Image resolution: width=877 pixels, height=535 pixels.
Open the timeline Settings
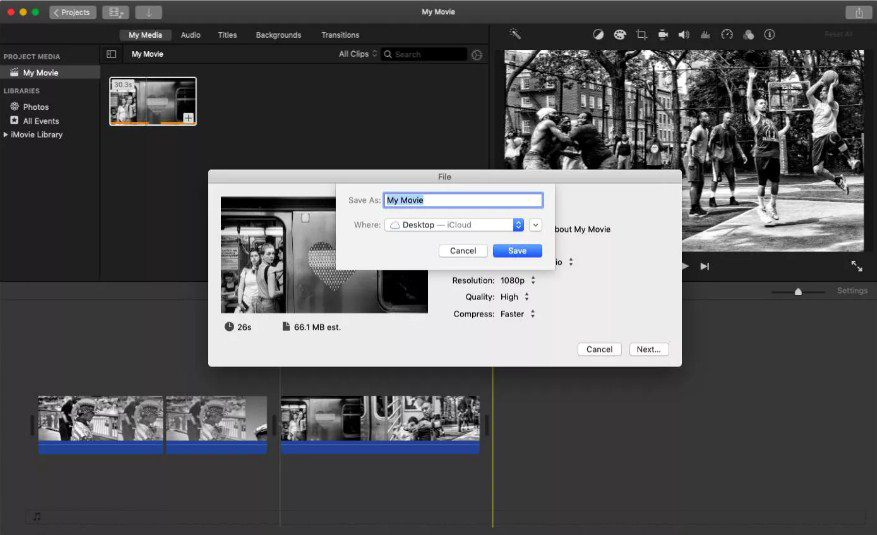(852, 291)
